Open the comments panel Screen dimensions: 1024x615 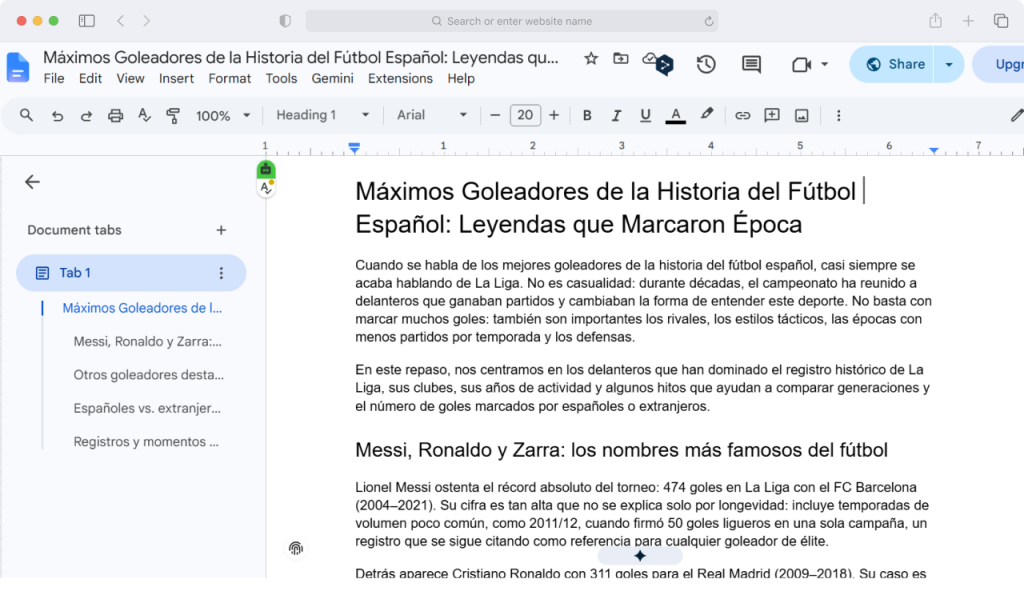coord(751,64)
